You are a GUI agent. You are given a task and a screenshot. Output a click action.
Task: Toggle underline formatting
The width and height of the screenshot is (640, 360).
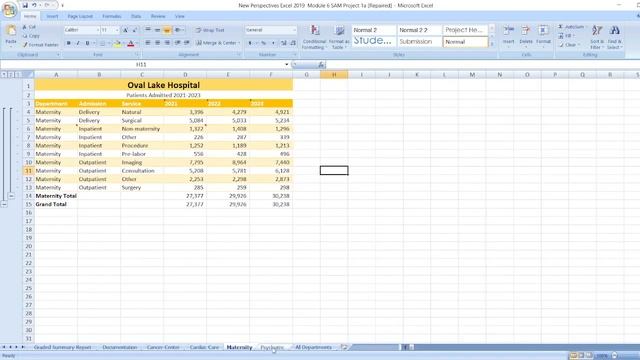click(x=87, y=43)
